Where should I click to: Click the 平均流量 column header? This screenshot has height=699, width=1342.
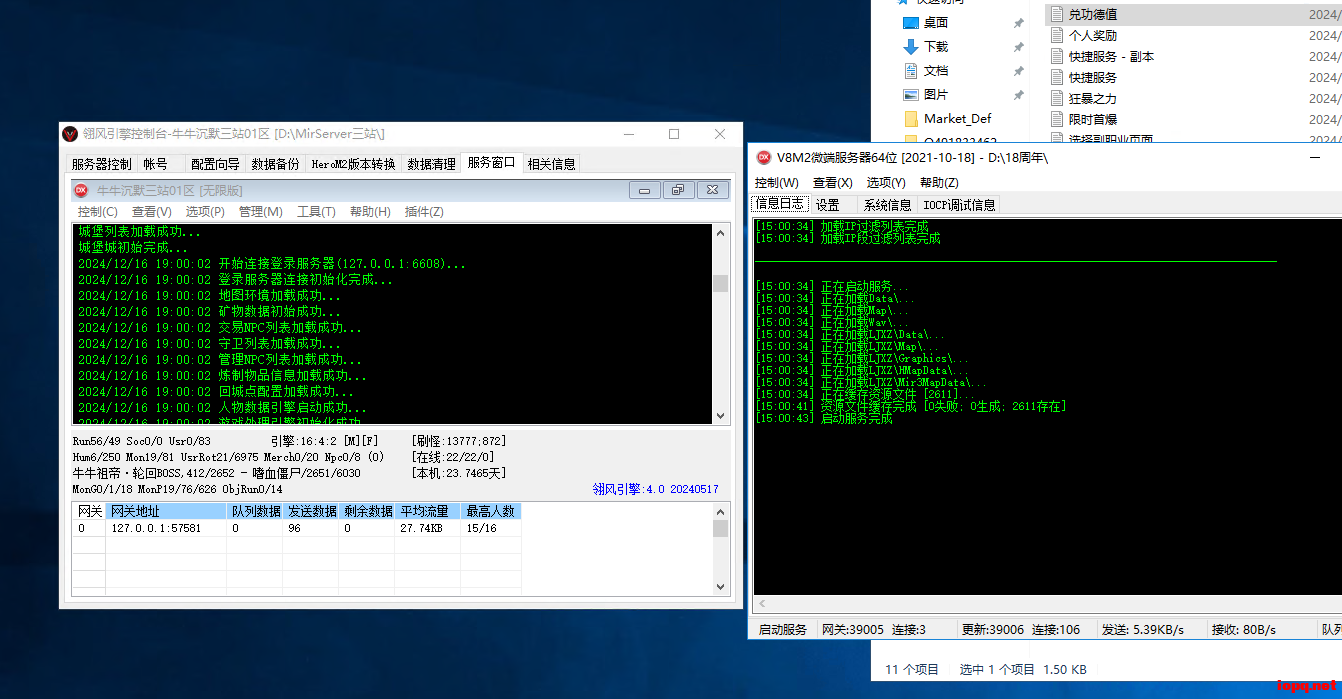pyautogui.click(x=428, y=511)
